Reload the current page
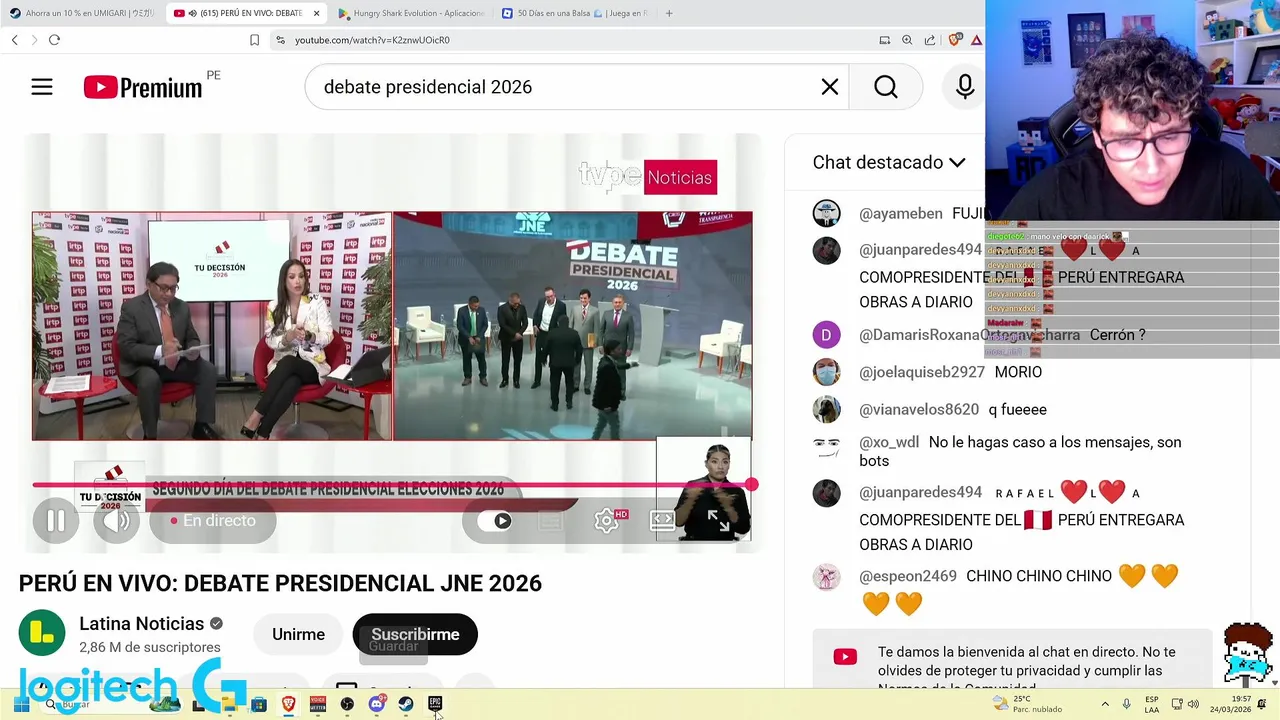The height and width of the screenshot is (720, 1280). click(x=54, y=40)
